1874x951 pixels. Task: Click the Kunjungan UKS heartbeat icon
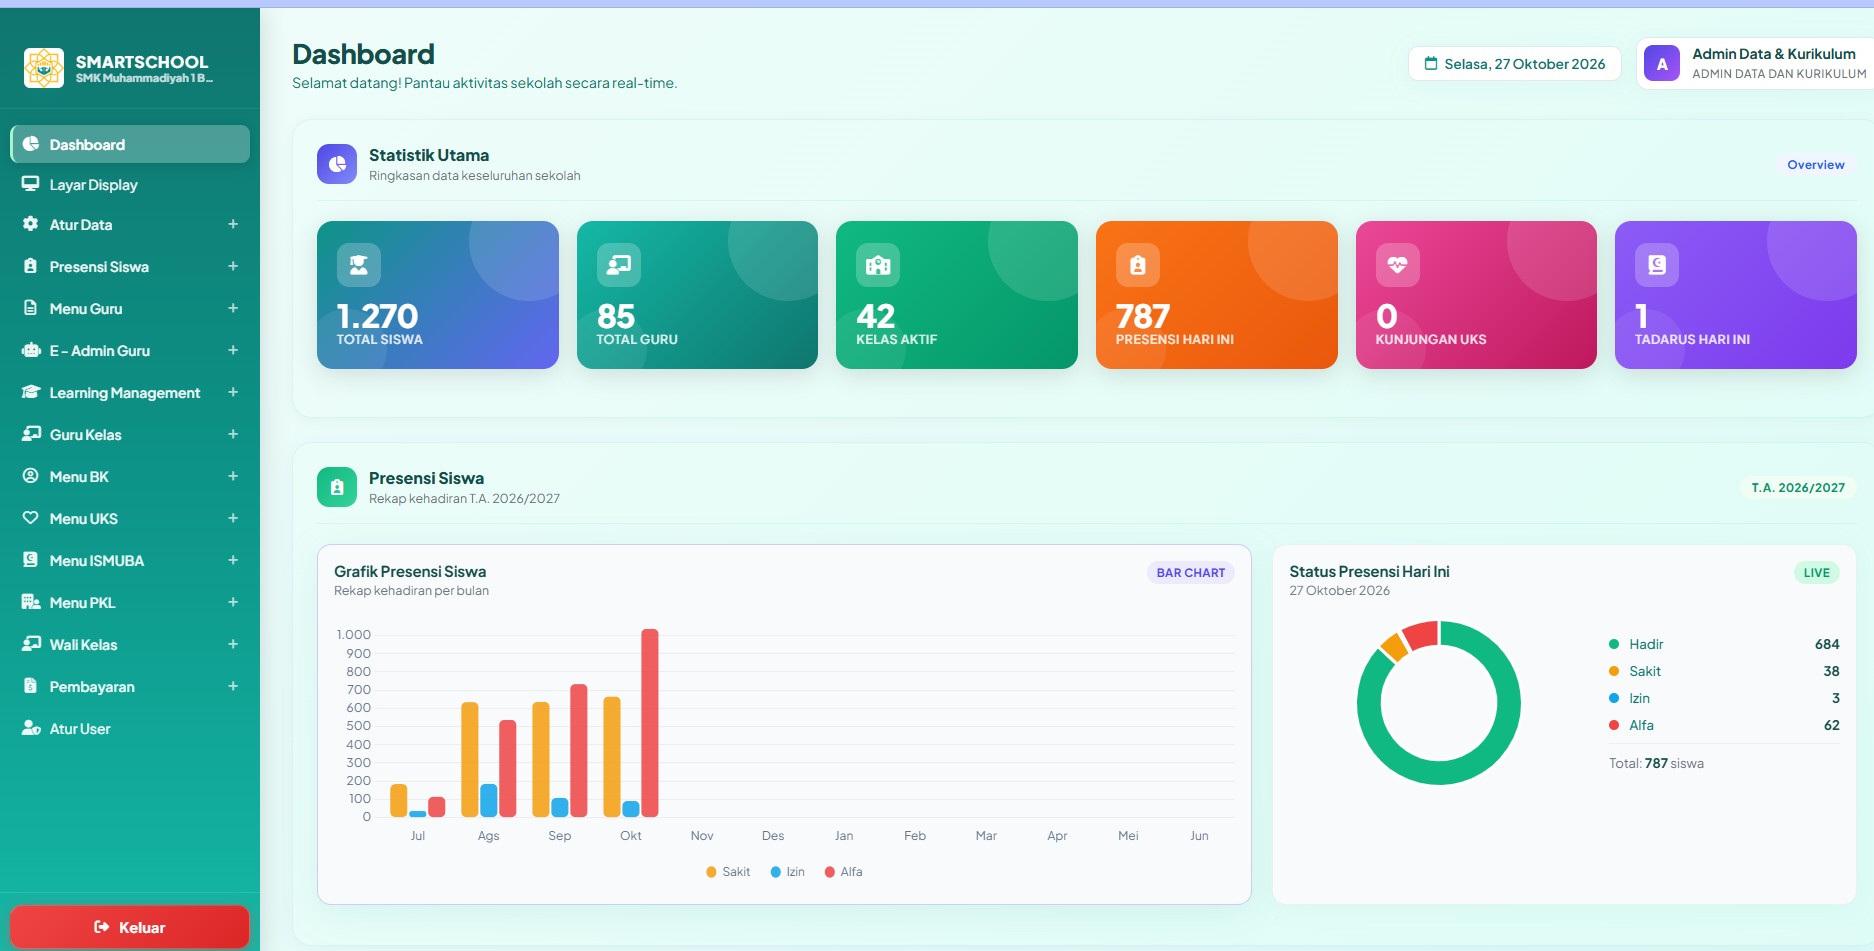[1398, 265]
